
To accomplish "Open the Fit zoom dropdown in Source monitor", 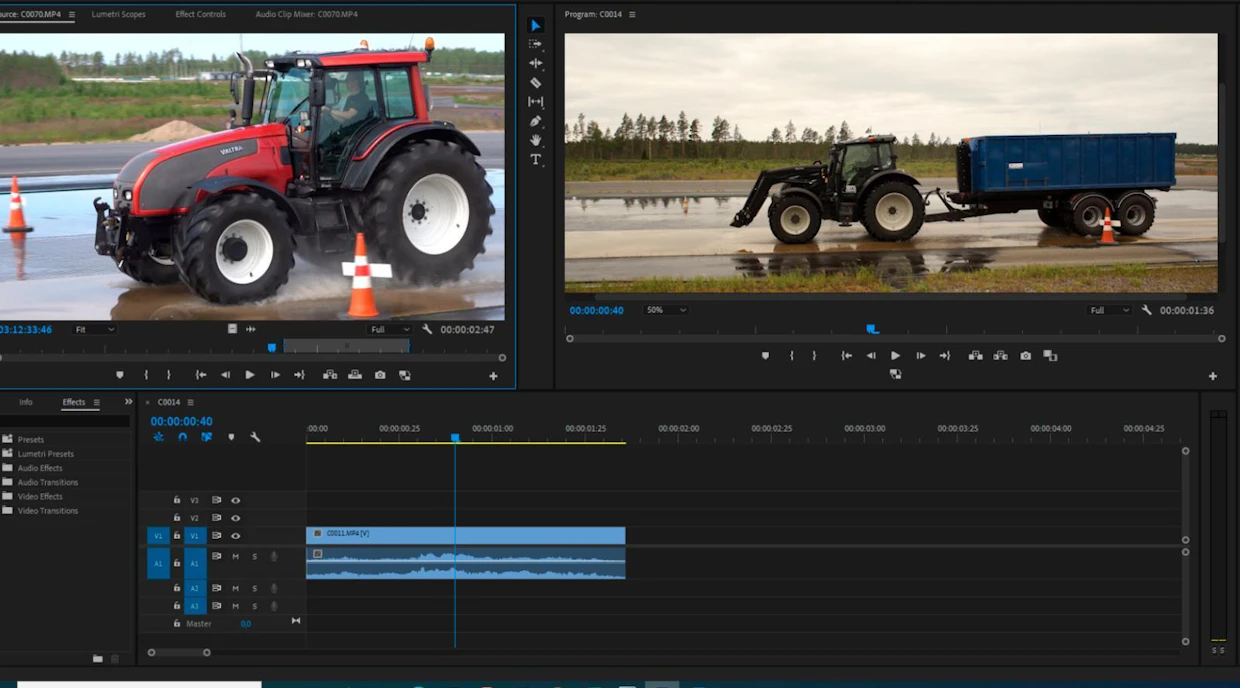I will coord(95,329).
